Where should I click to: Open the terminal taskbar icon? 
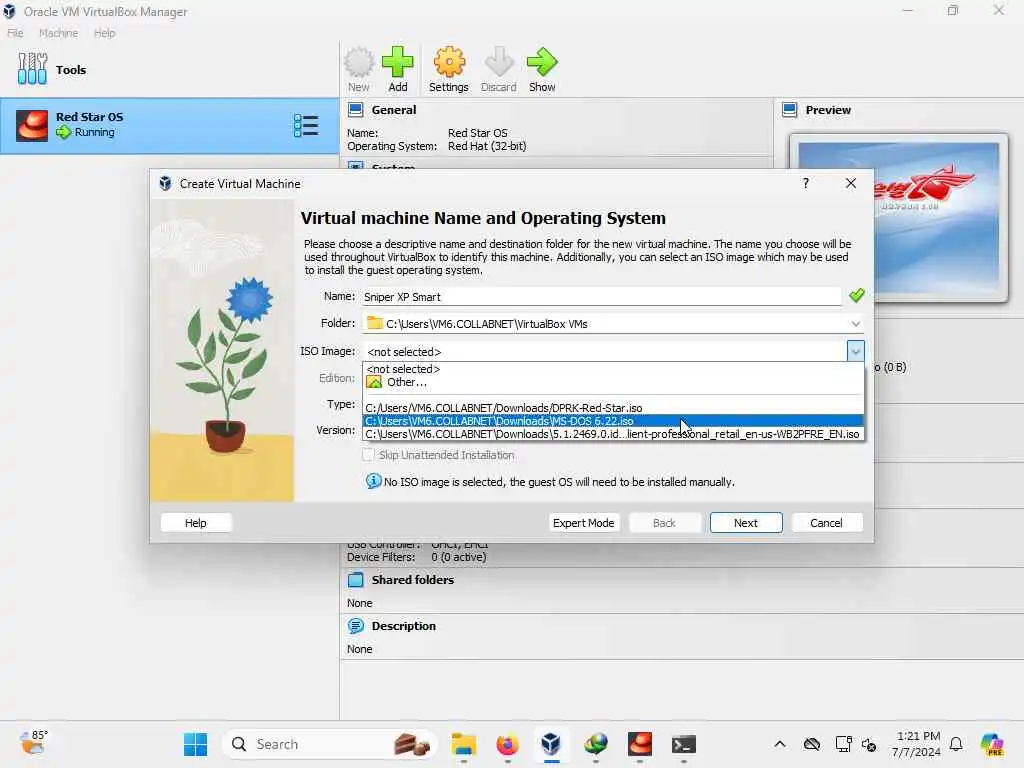pyautogui.click(x=684, y=744)
